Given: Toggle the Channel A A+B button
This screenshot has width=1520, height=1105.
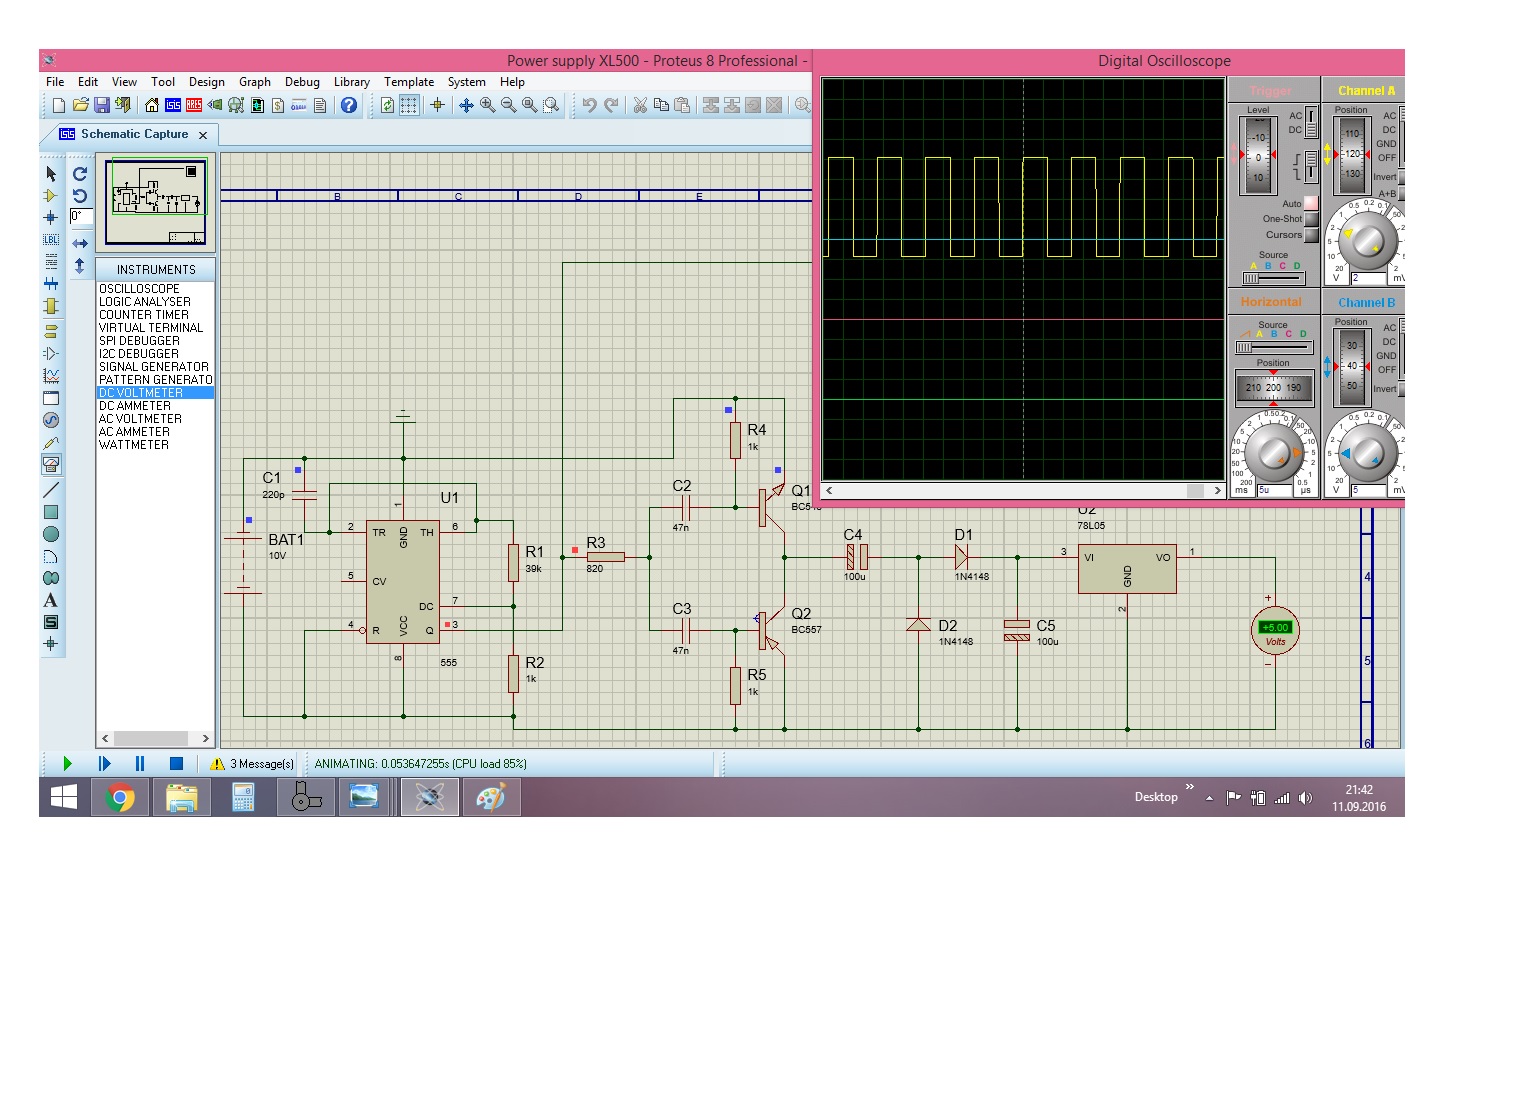Looking at the screenshot, I should pyautogui.click(x=1402, y=194).
